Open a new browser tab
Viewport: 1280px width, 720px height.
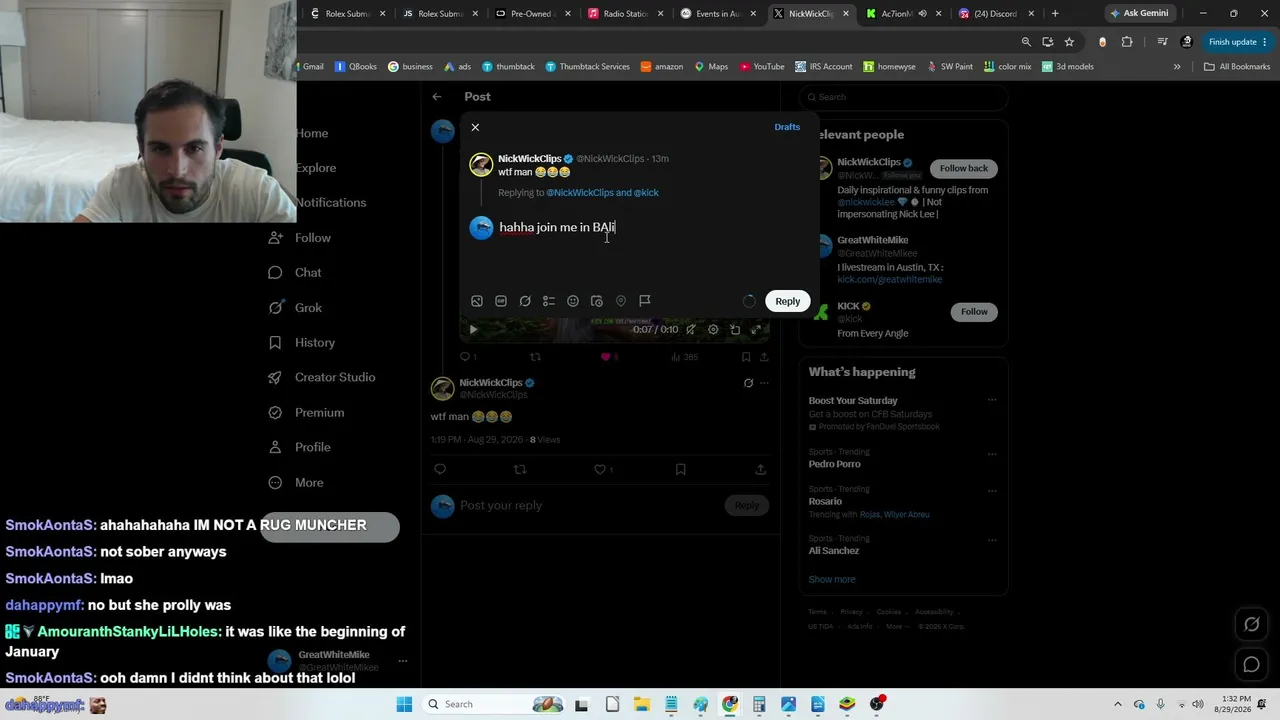pos(1055,14)
